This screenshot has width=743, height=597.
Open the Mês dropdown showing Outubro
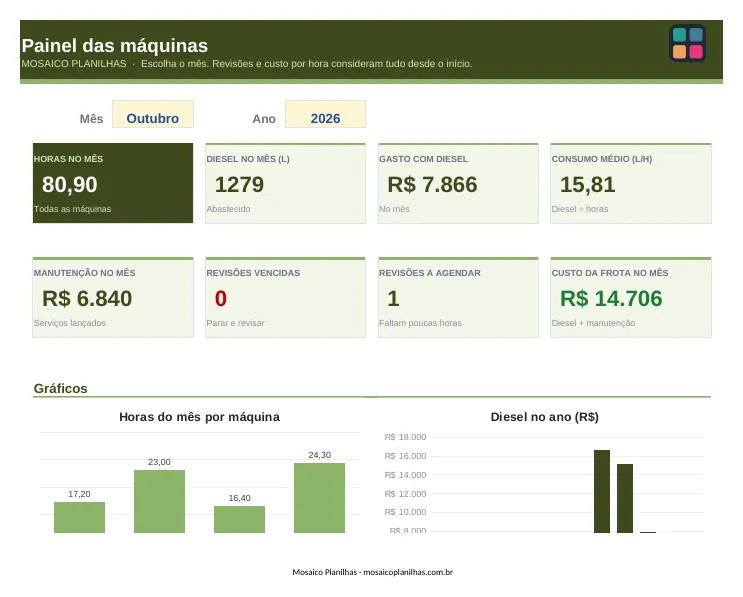point(153,114)
